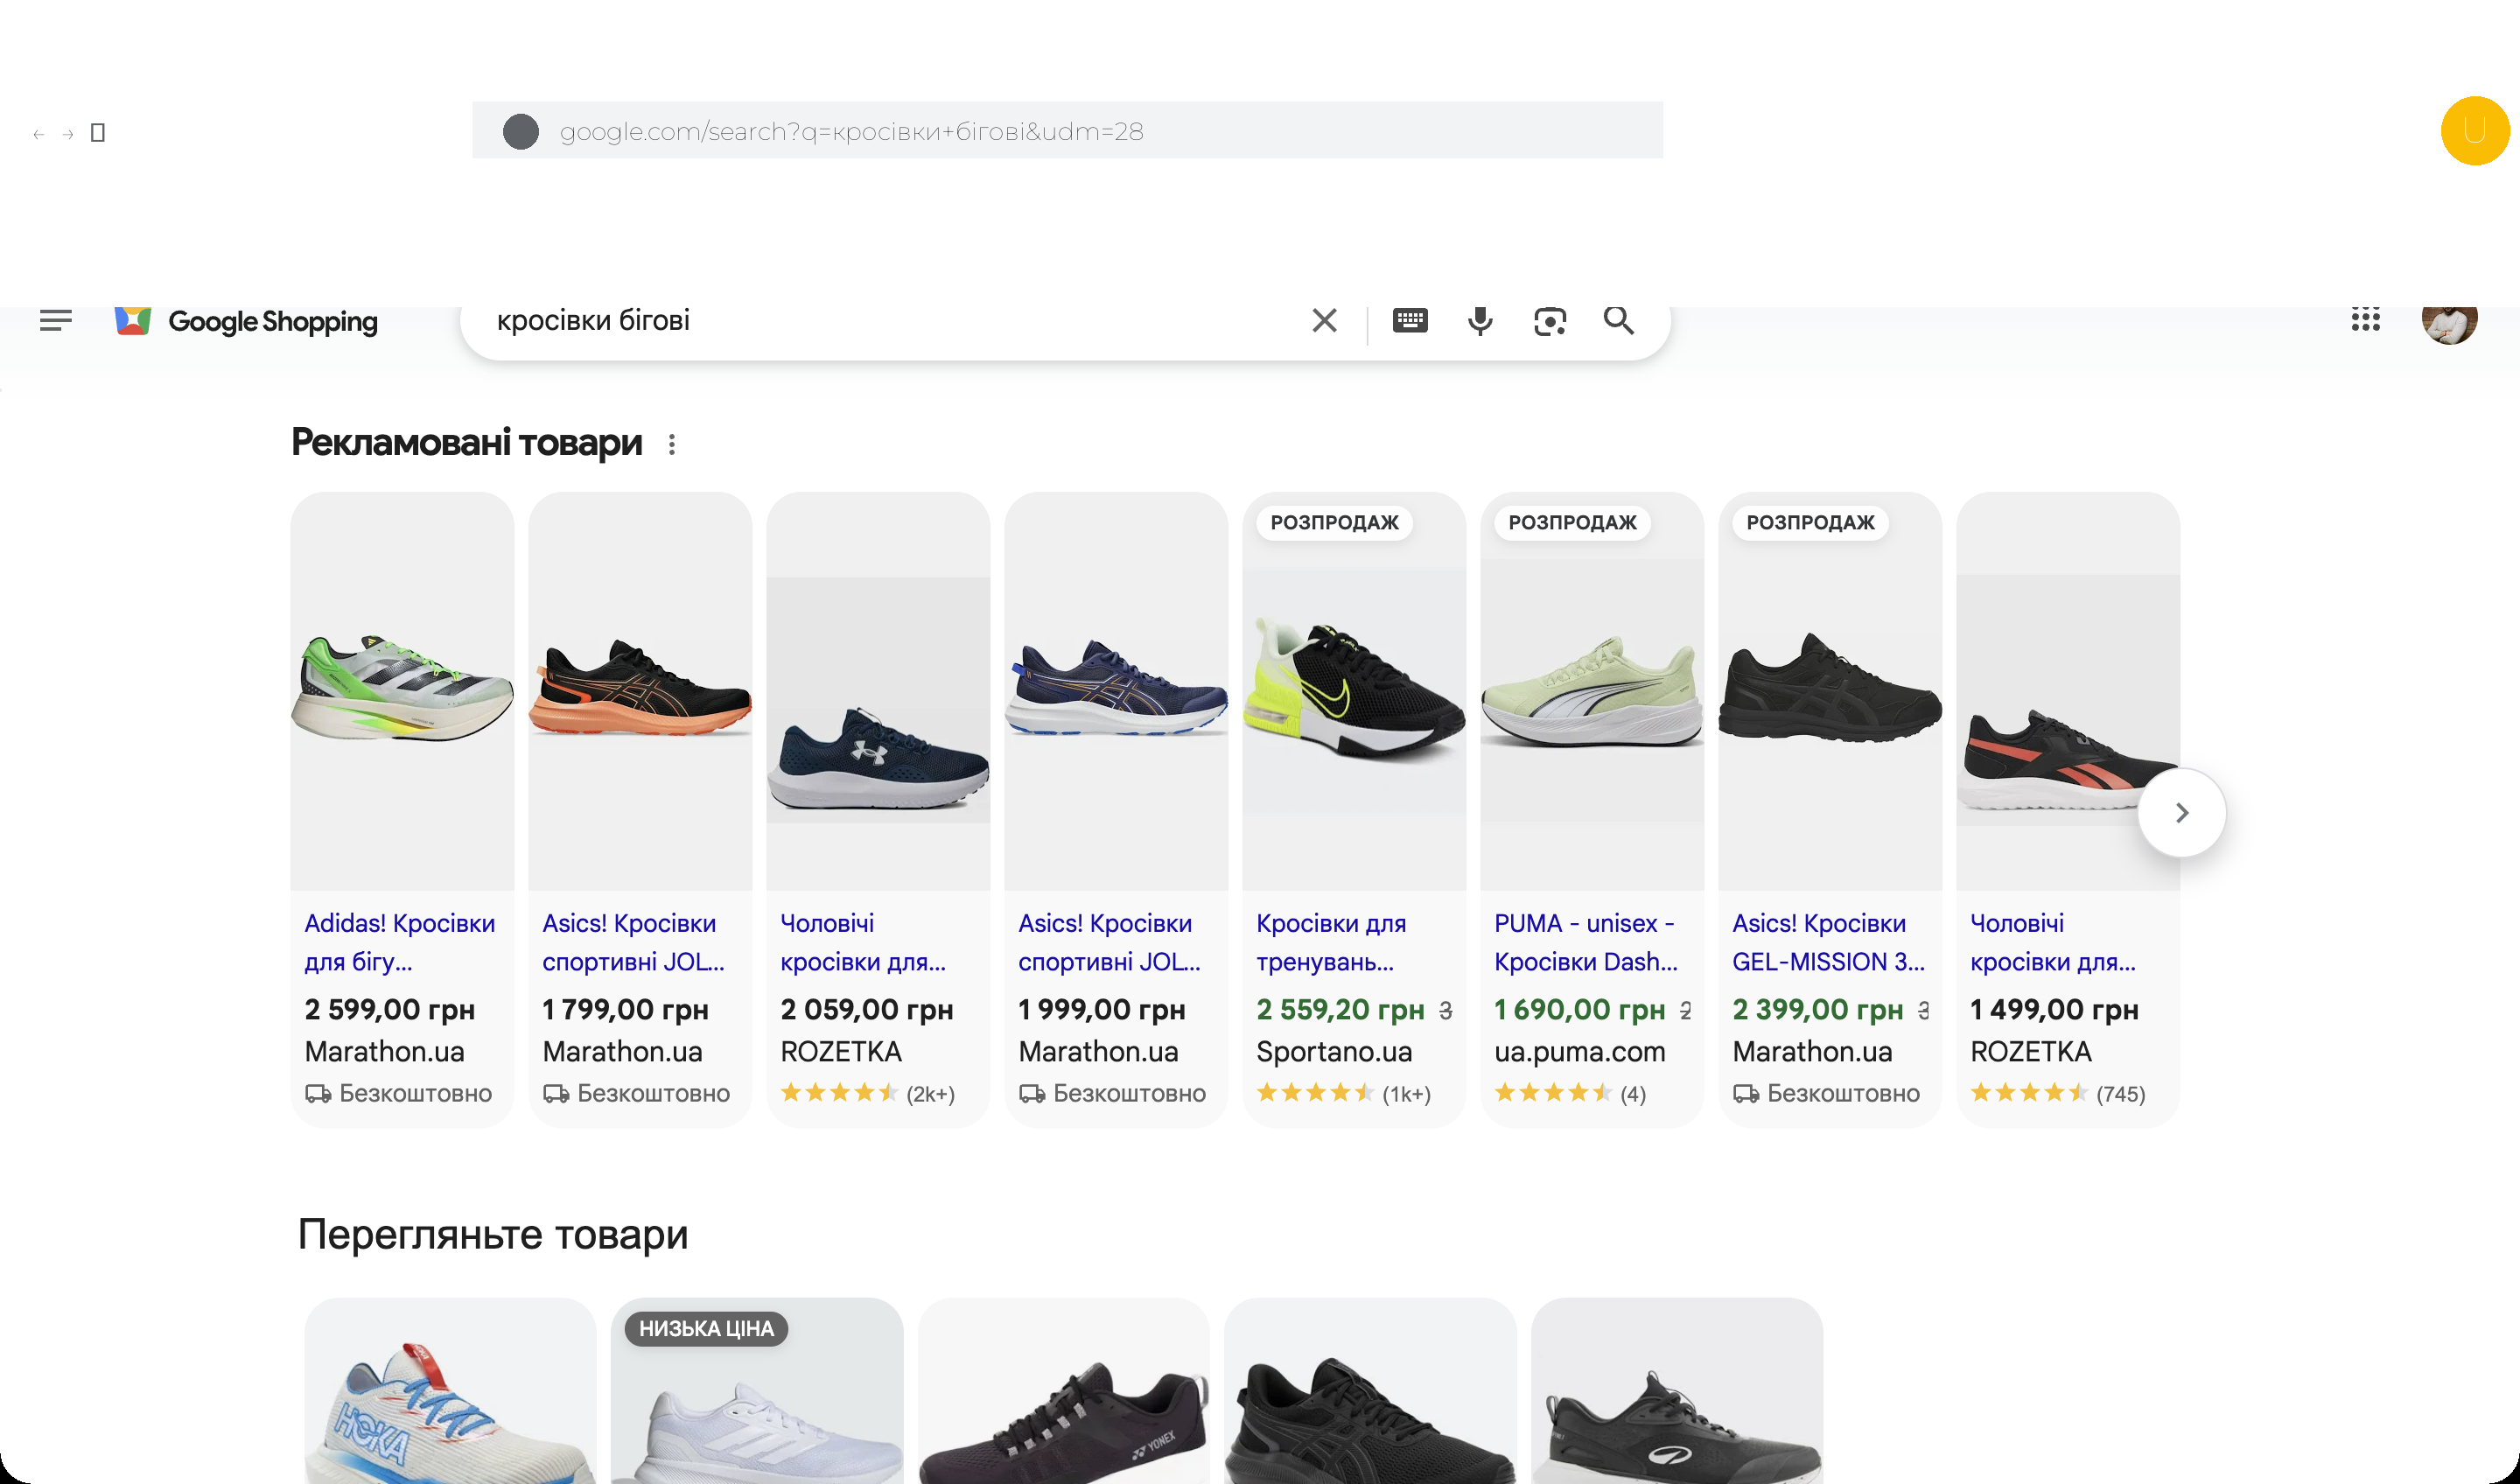Open Under Armour listing priced 2 059,00 грн
The width and height of the screenshot is (2520, 1484).
pos(863,942)
